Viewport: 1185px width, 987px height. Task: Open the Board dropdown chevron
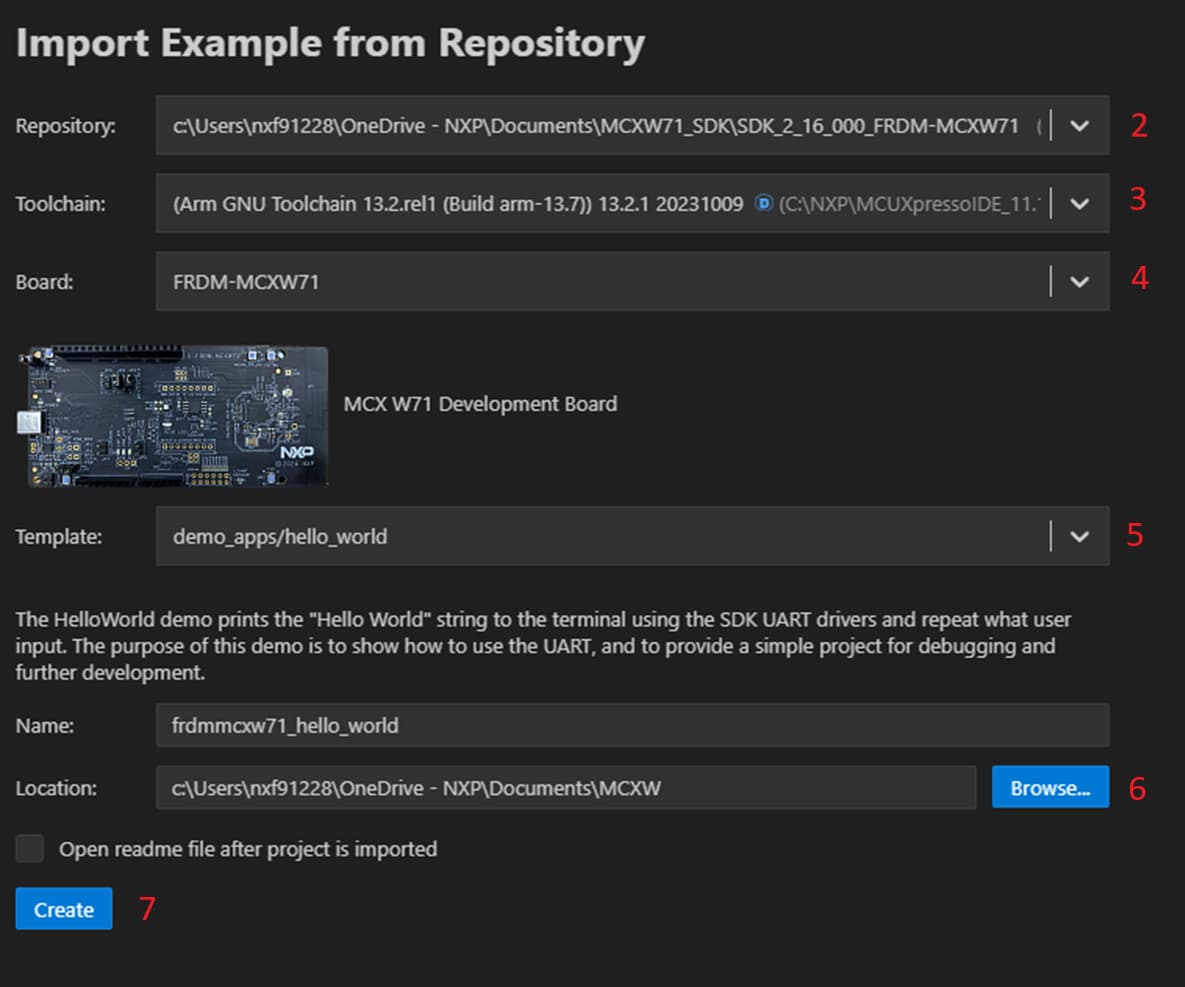coord(1079,282)
